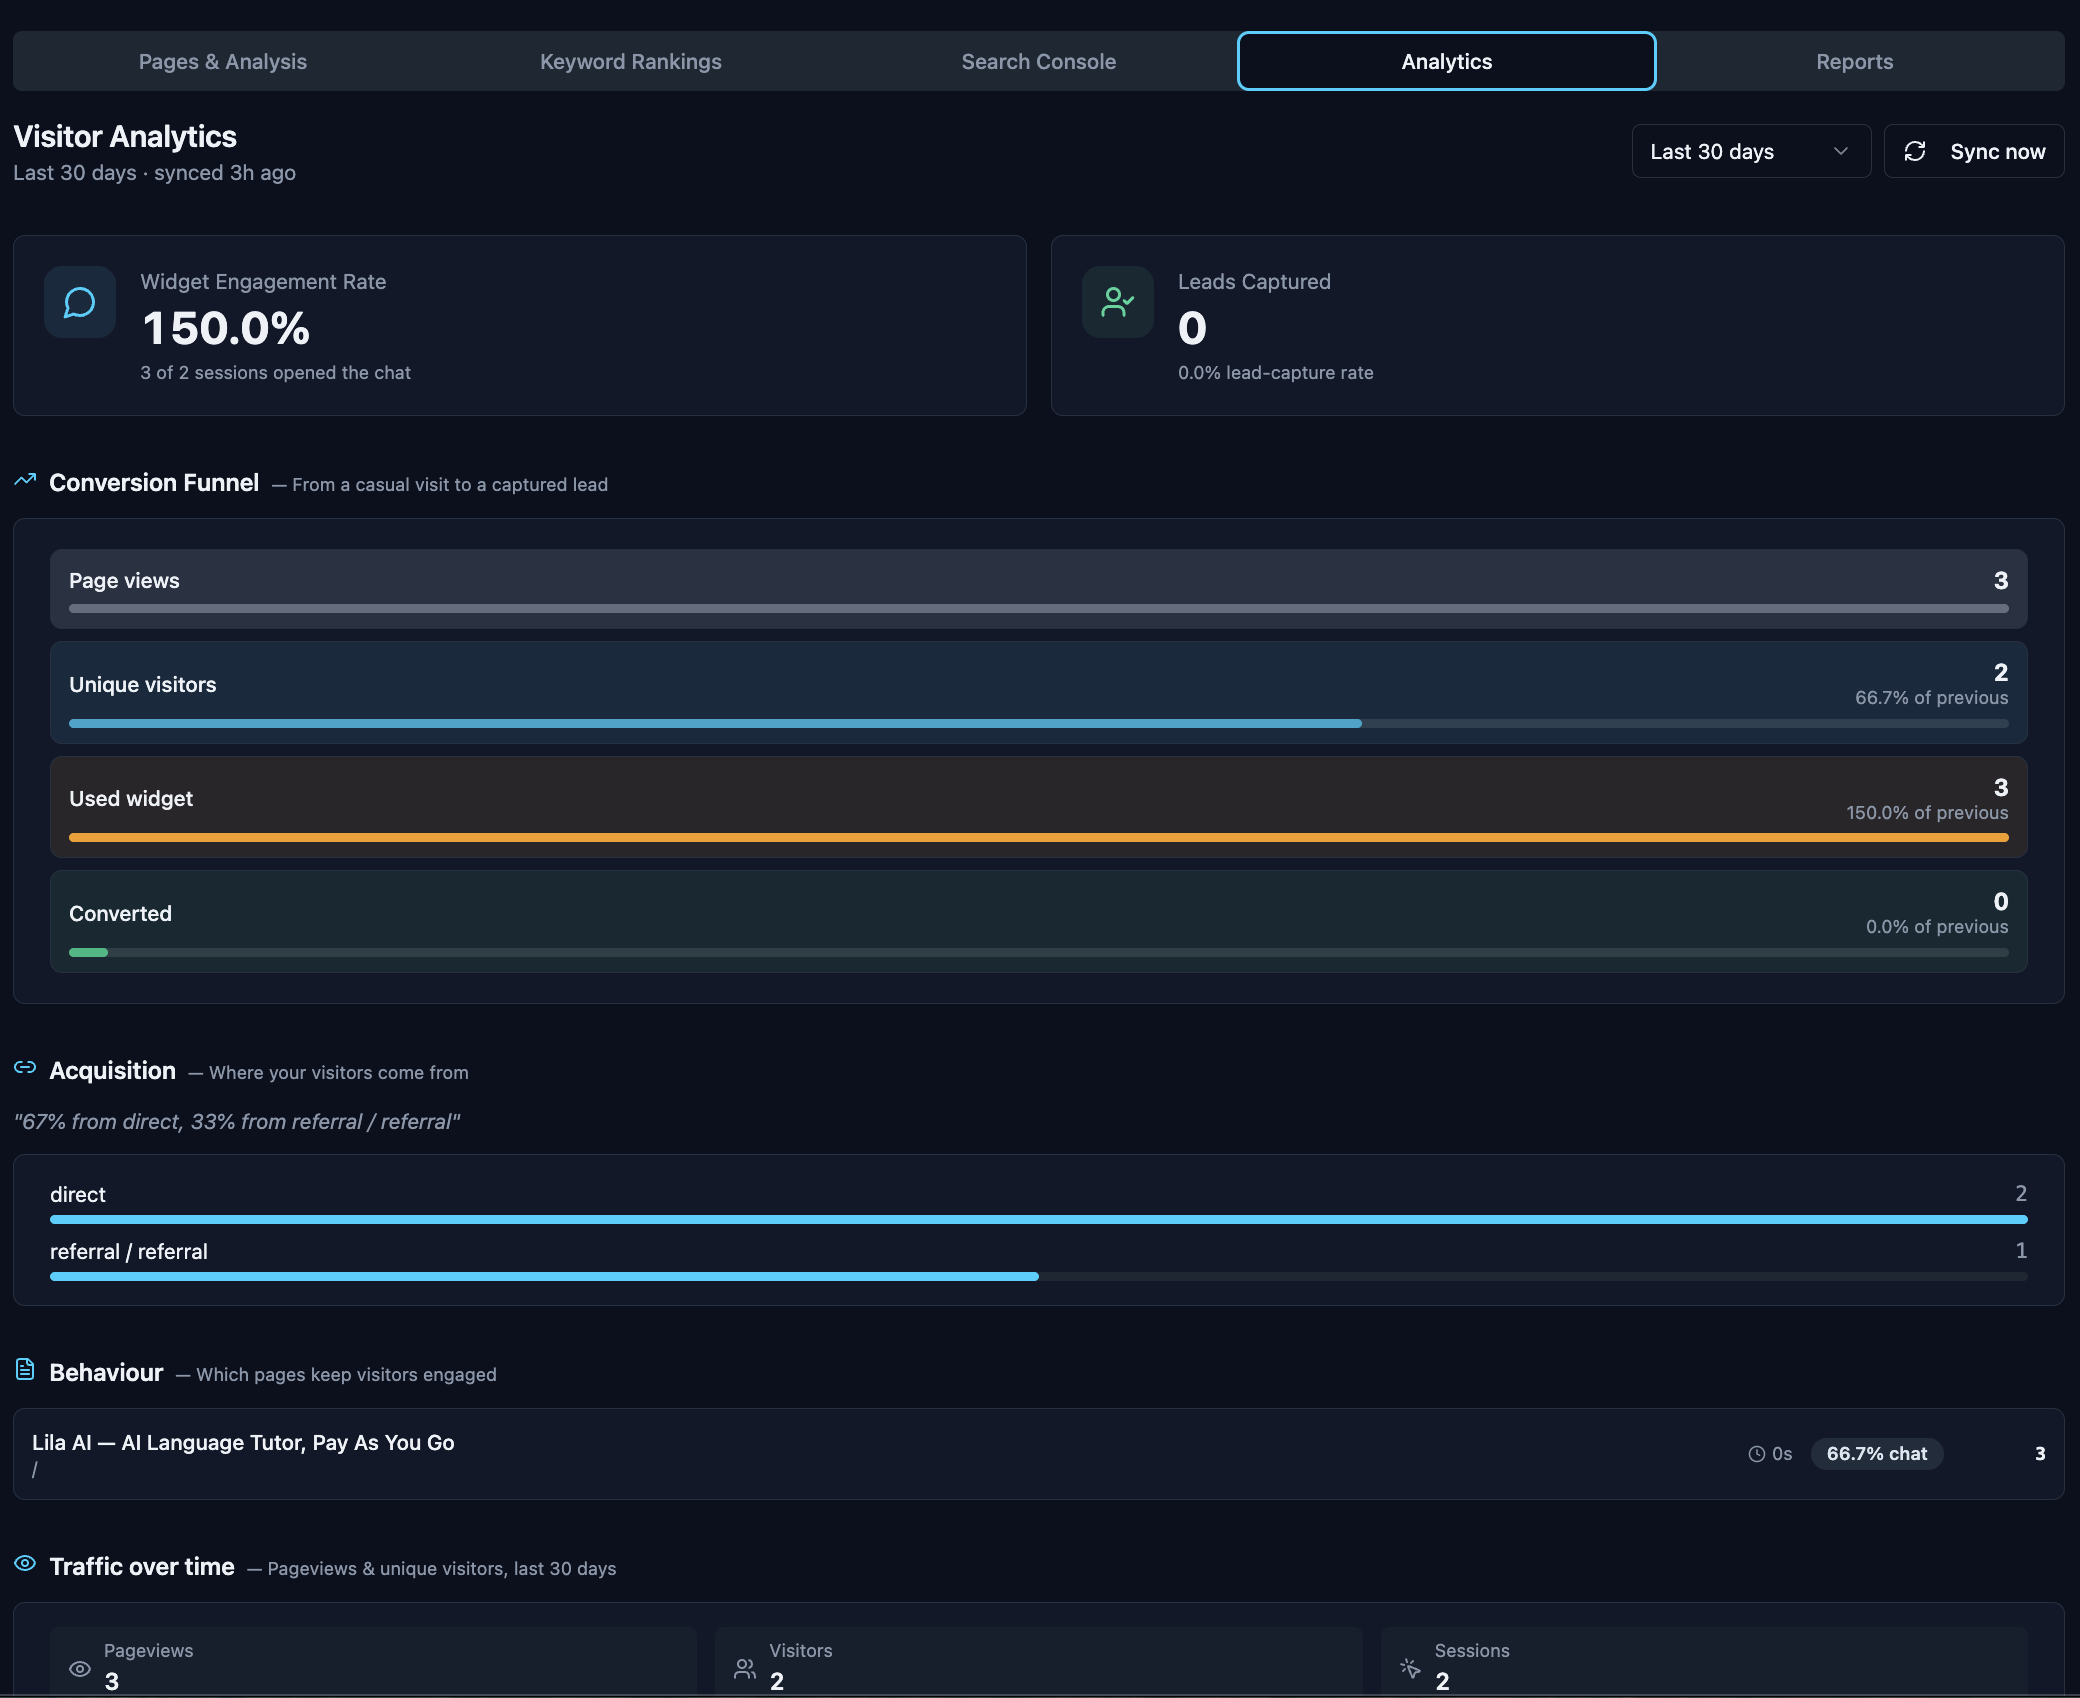Go to the Reports tab

(1854, 61)
